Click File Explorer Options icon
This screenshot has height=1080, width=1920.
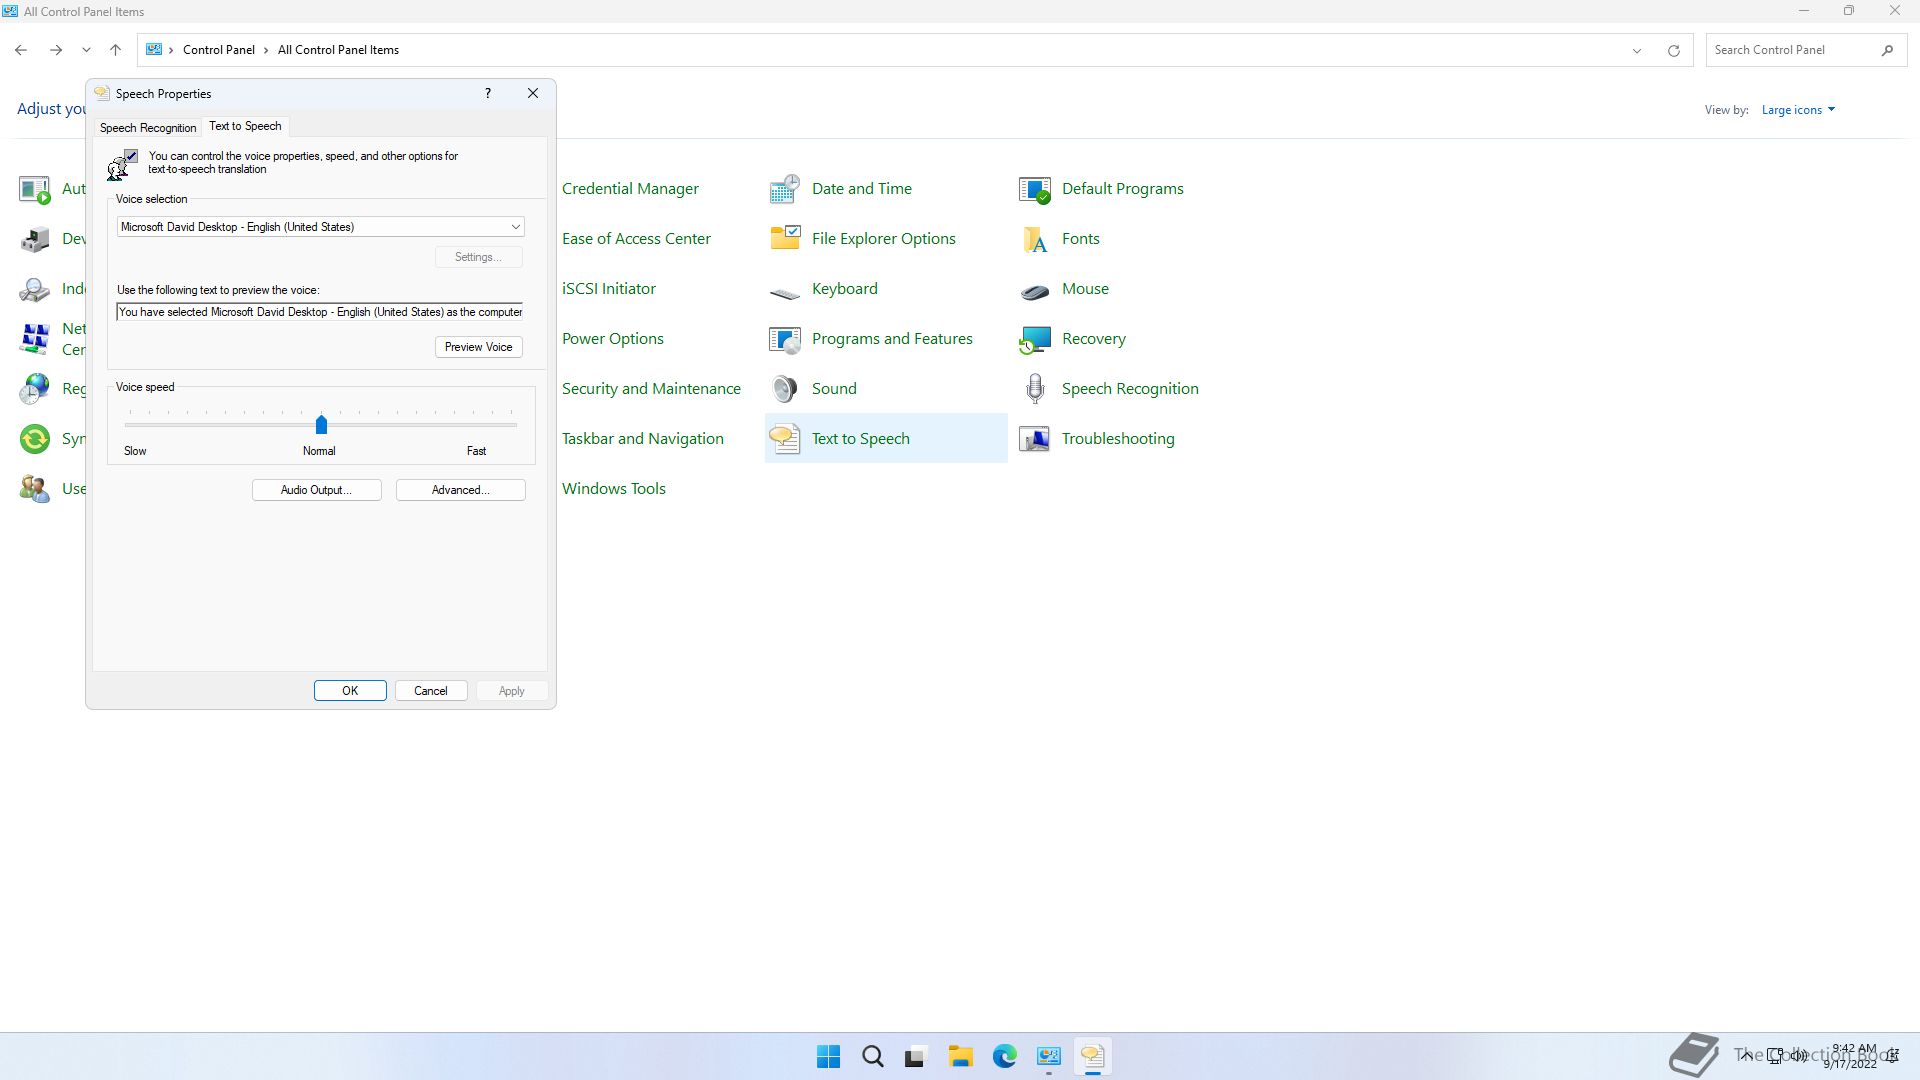pos(785,238)
